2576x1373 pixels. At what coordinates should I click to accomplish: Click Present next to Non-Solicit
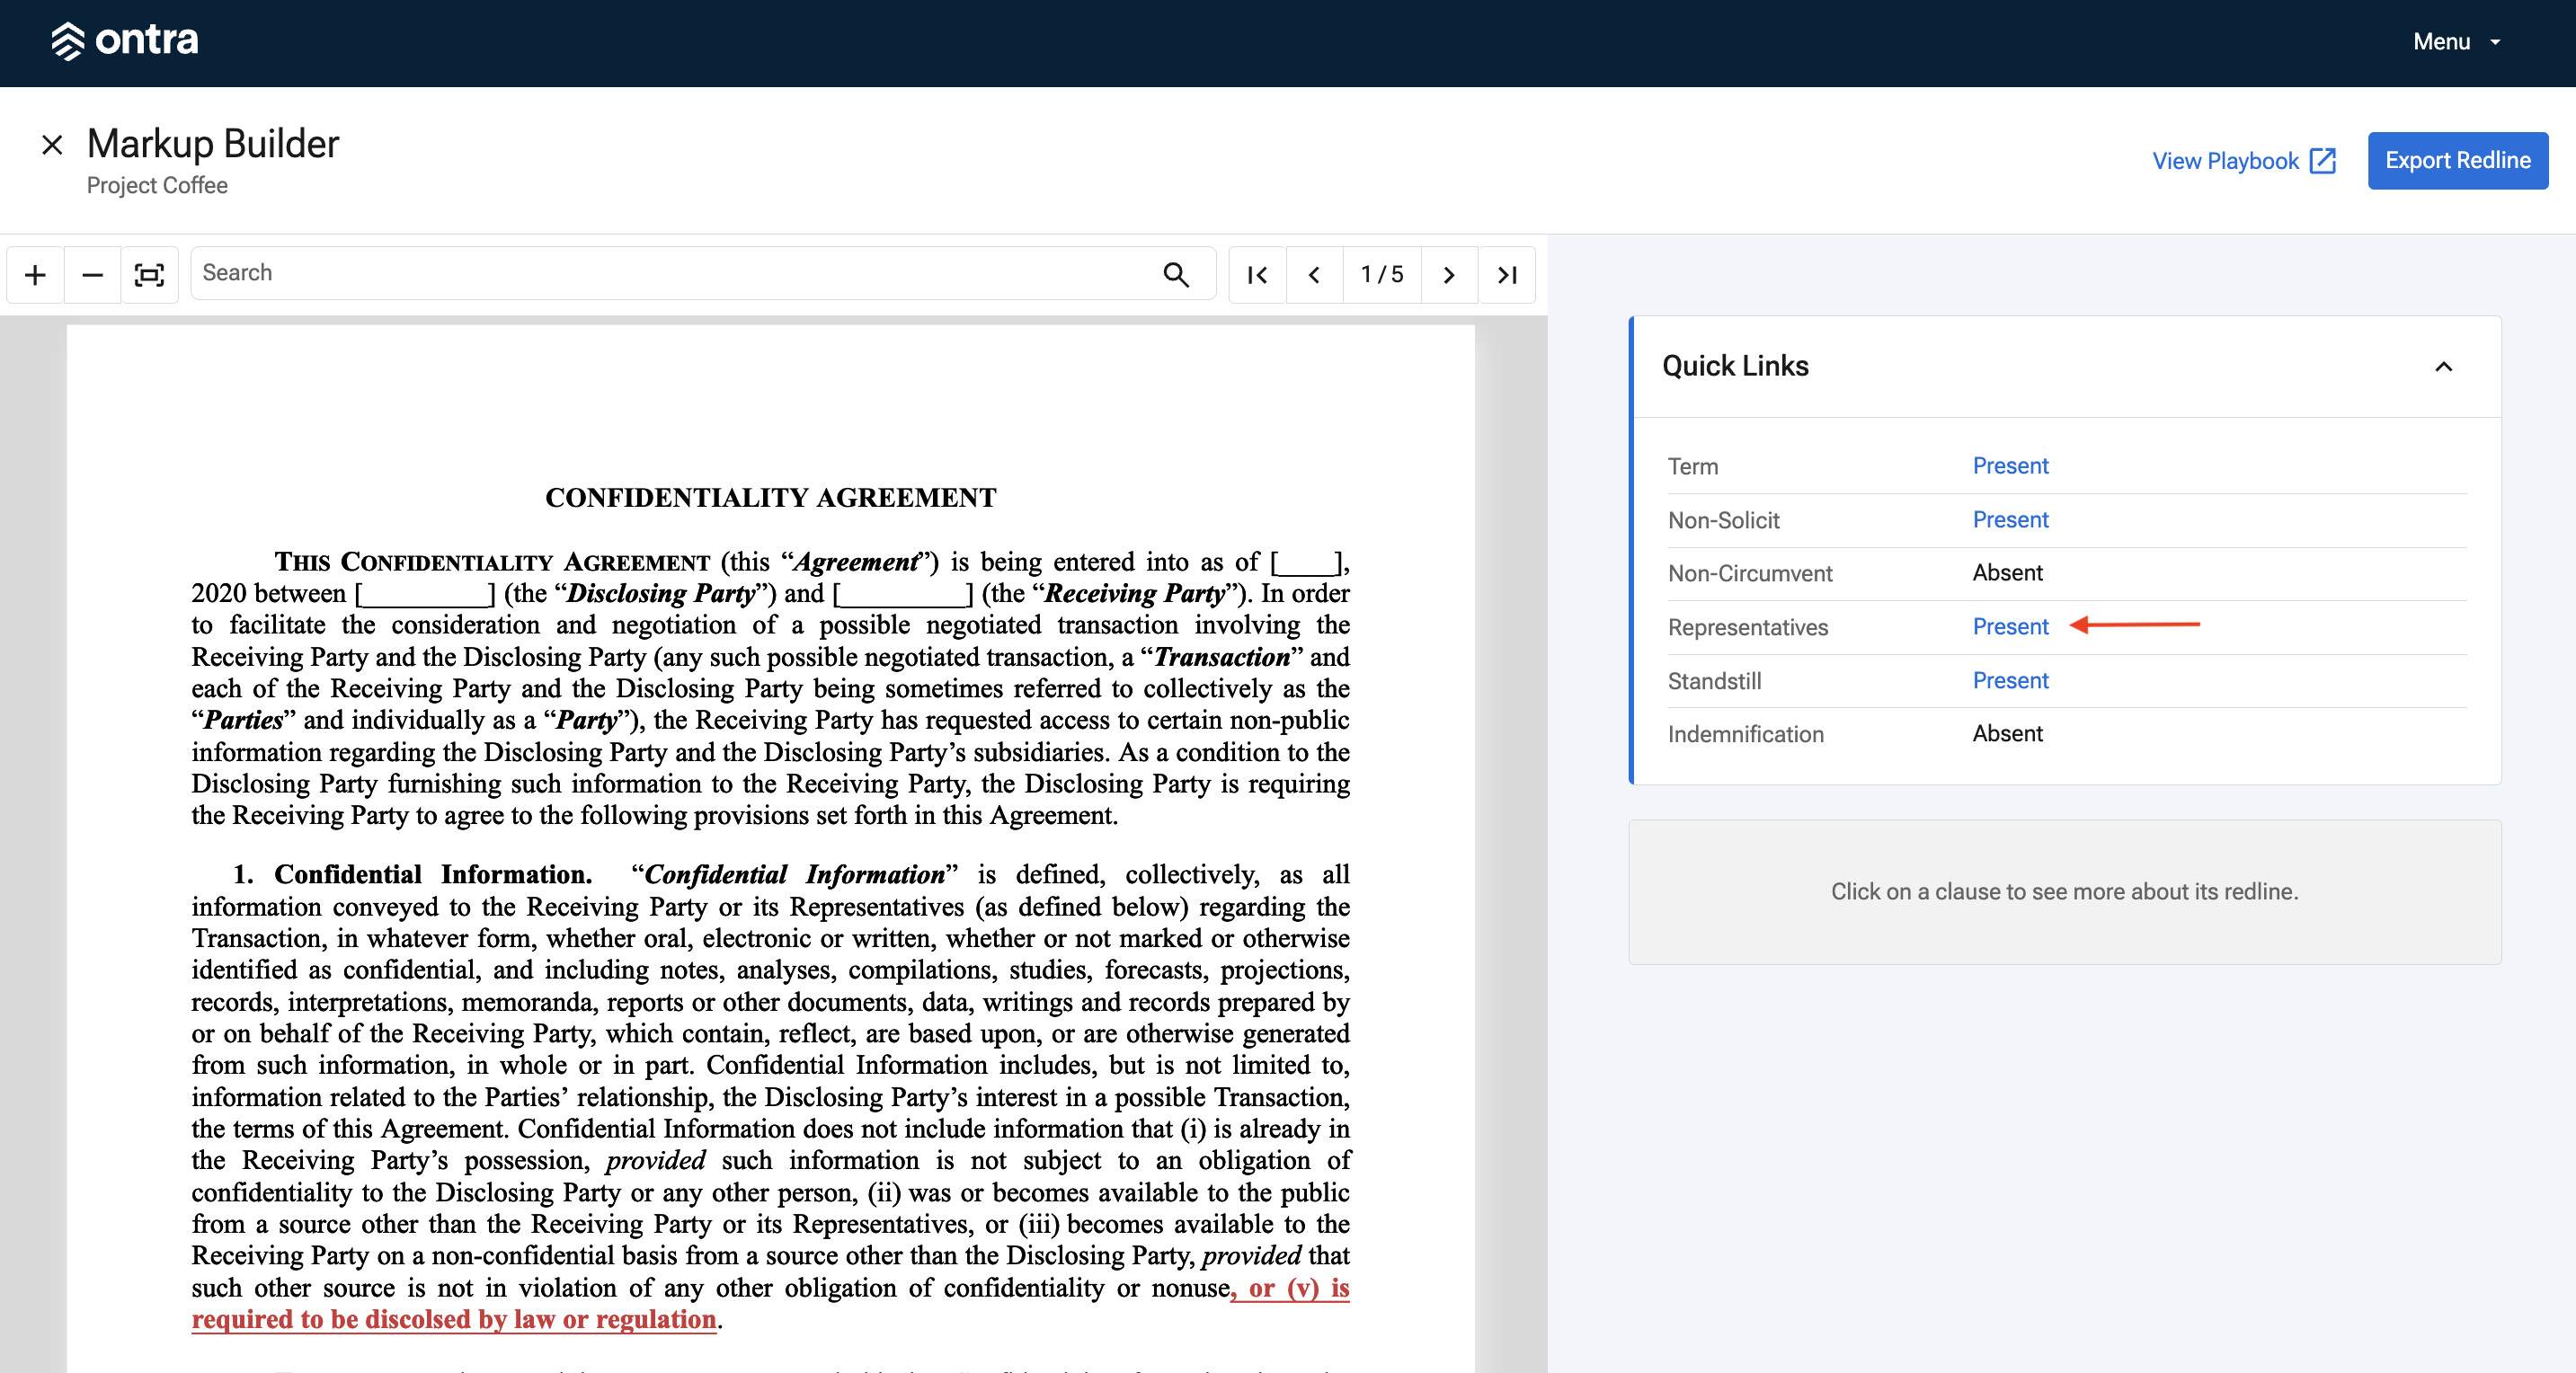2010,520
